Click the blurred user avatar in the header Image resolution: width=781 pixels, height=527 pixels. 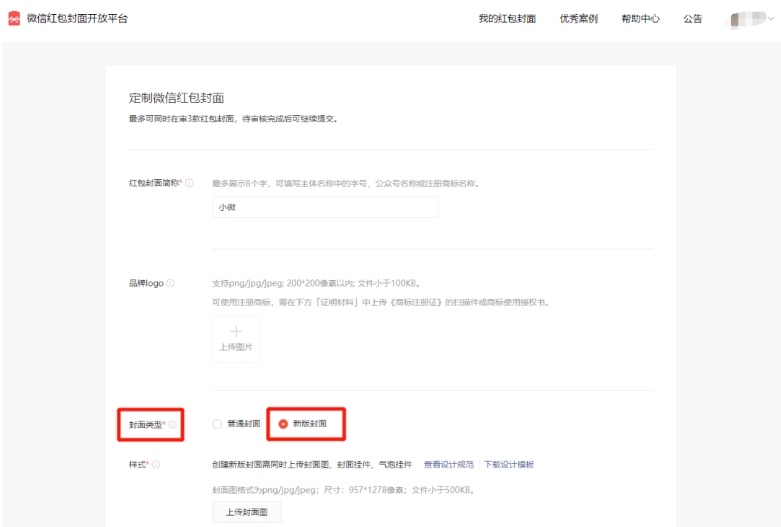click(746, 19)
